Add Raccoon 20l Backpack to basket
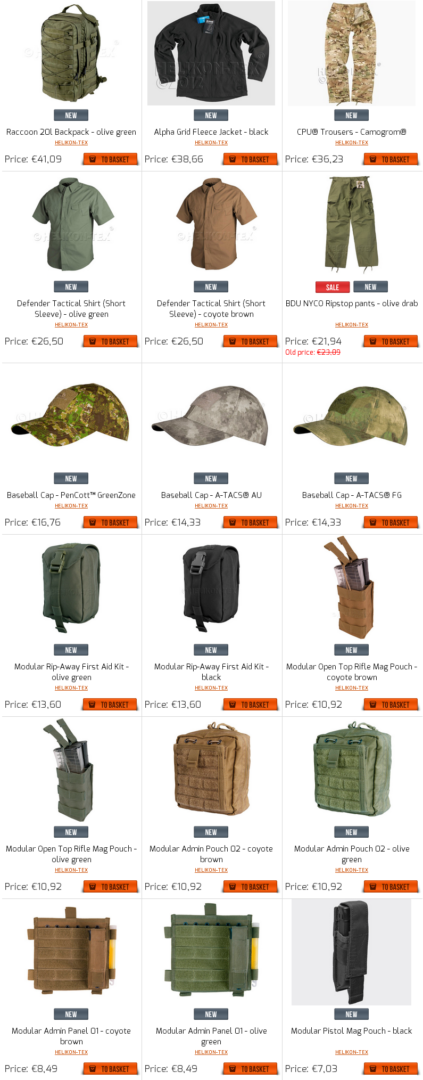 click(x=110, y=159)
